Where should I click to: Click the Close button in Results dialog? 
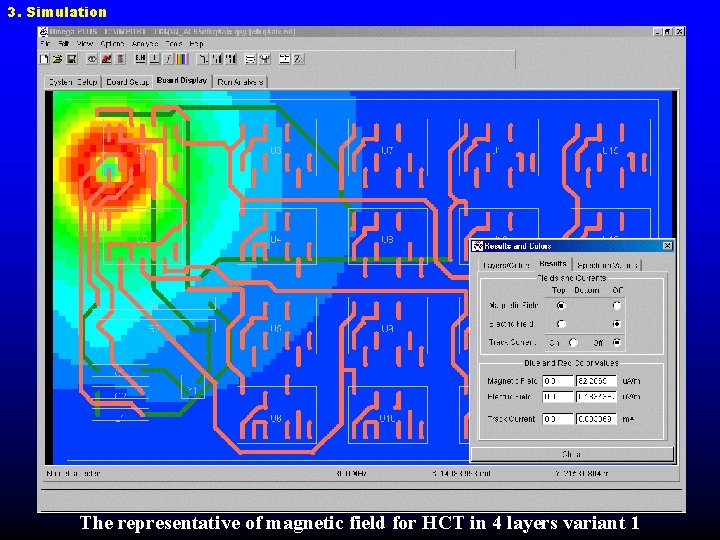coord(572,454)
